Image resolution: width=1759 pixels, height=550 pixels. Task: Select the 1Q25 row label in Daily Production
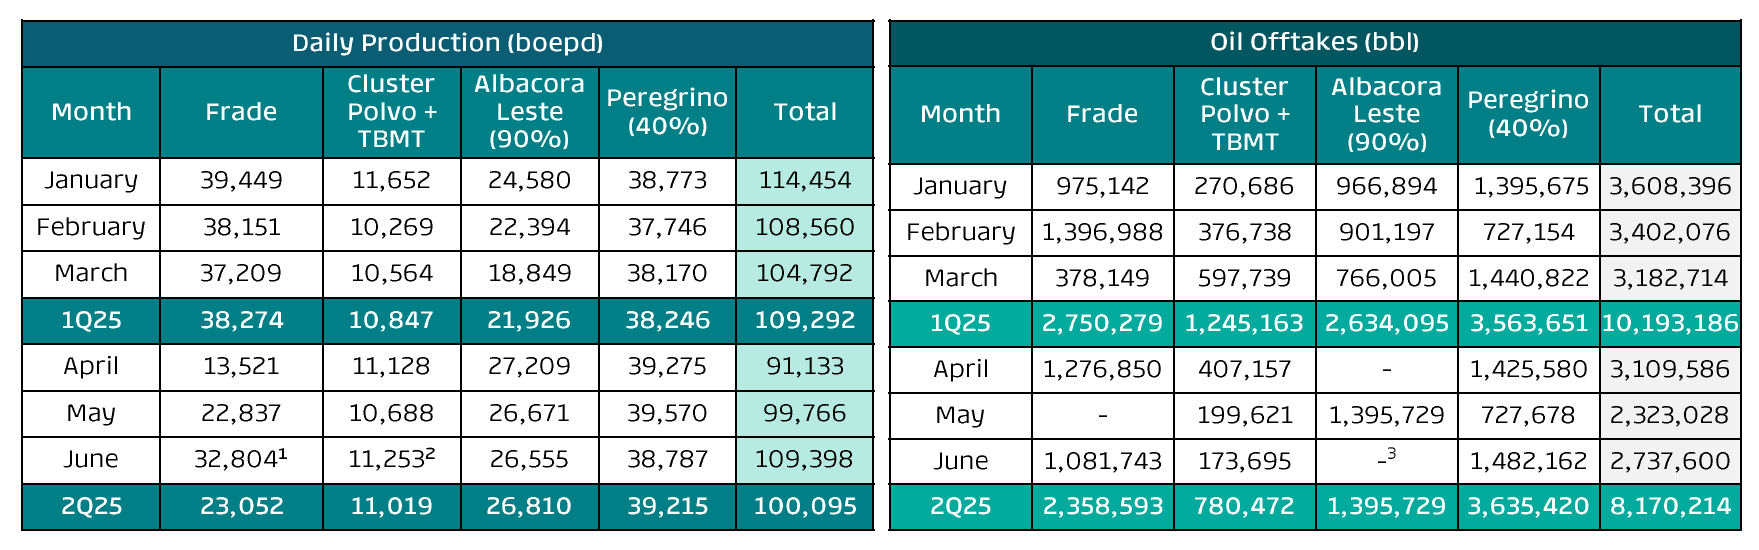click(91, 320)
